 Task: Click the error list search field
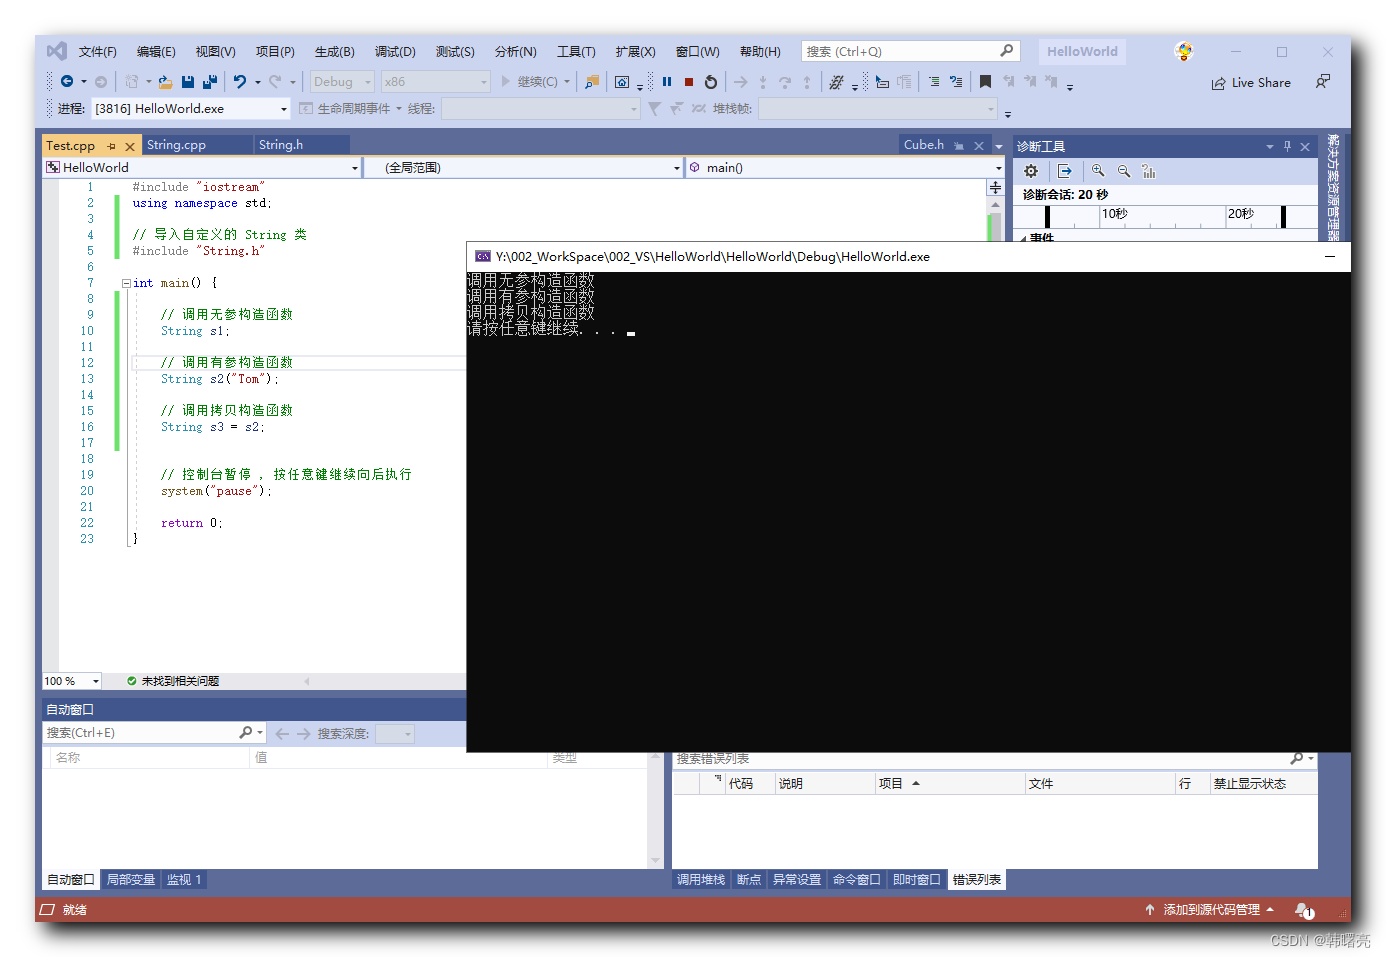point(995,759)
